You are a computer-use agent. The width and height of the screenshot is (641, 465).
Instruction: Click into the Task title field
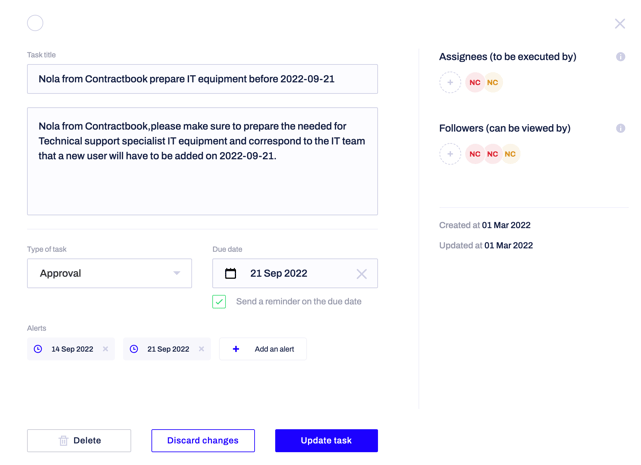coord(202,79)
